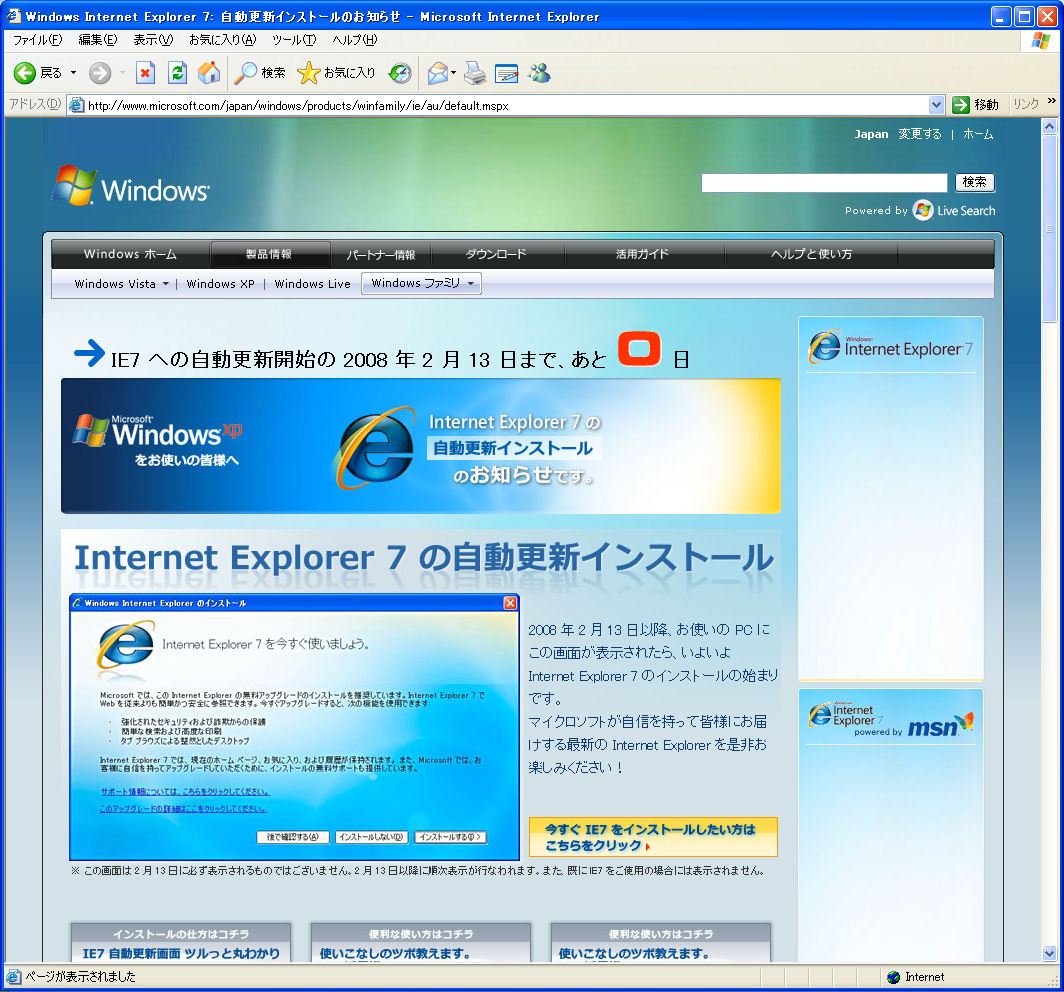1064x992 pixels.
Task: Open the 編集(E) menu
Action: point(98,40)
